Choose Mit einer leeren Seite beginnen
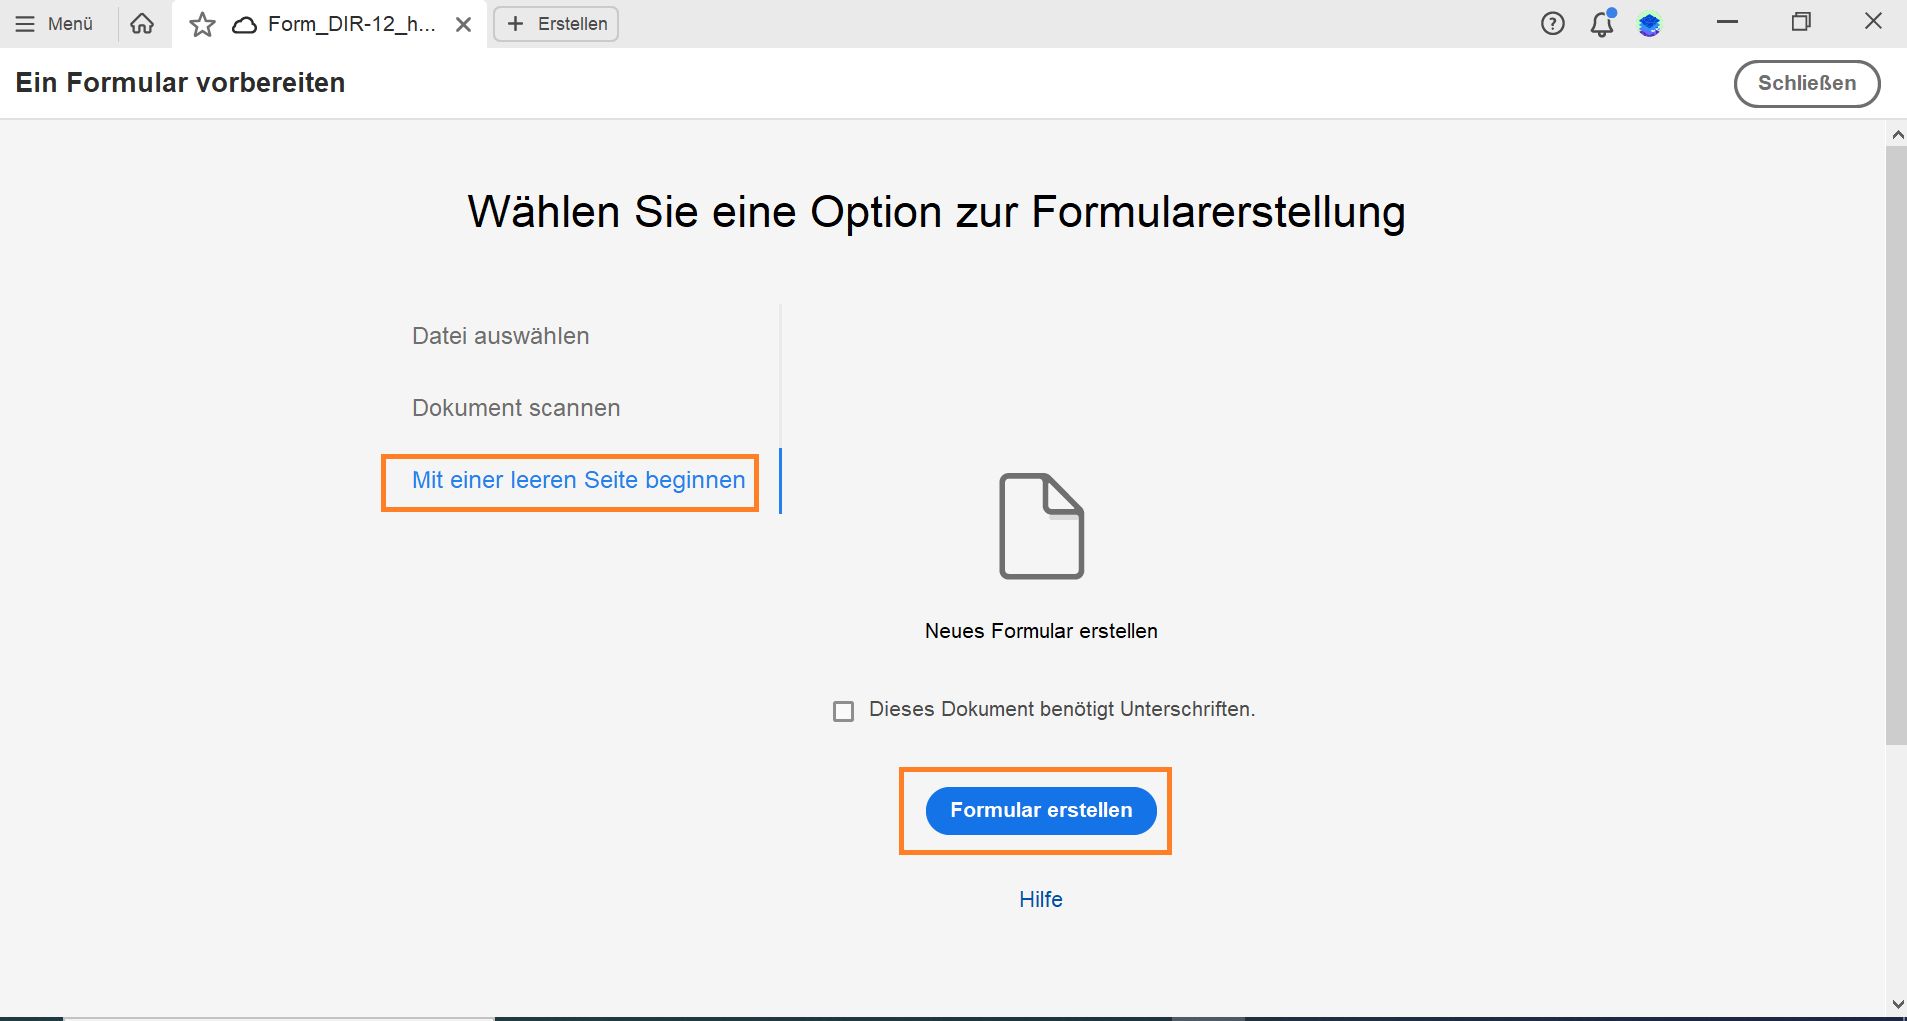This screenshot has height=1021, width=1907. [x=578, y=481]
